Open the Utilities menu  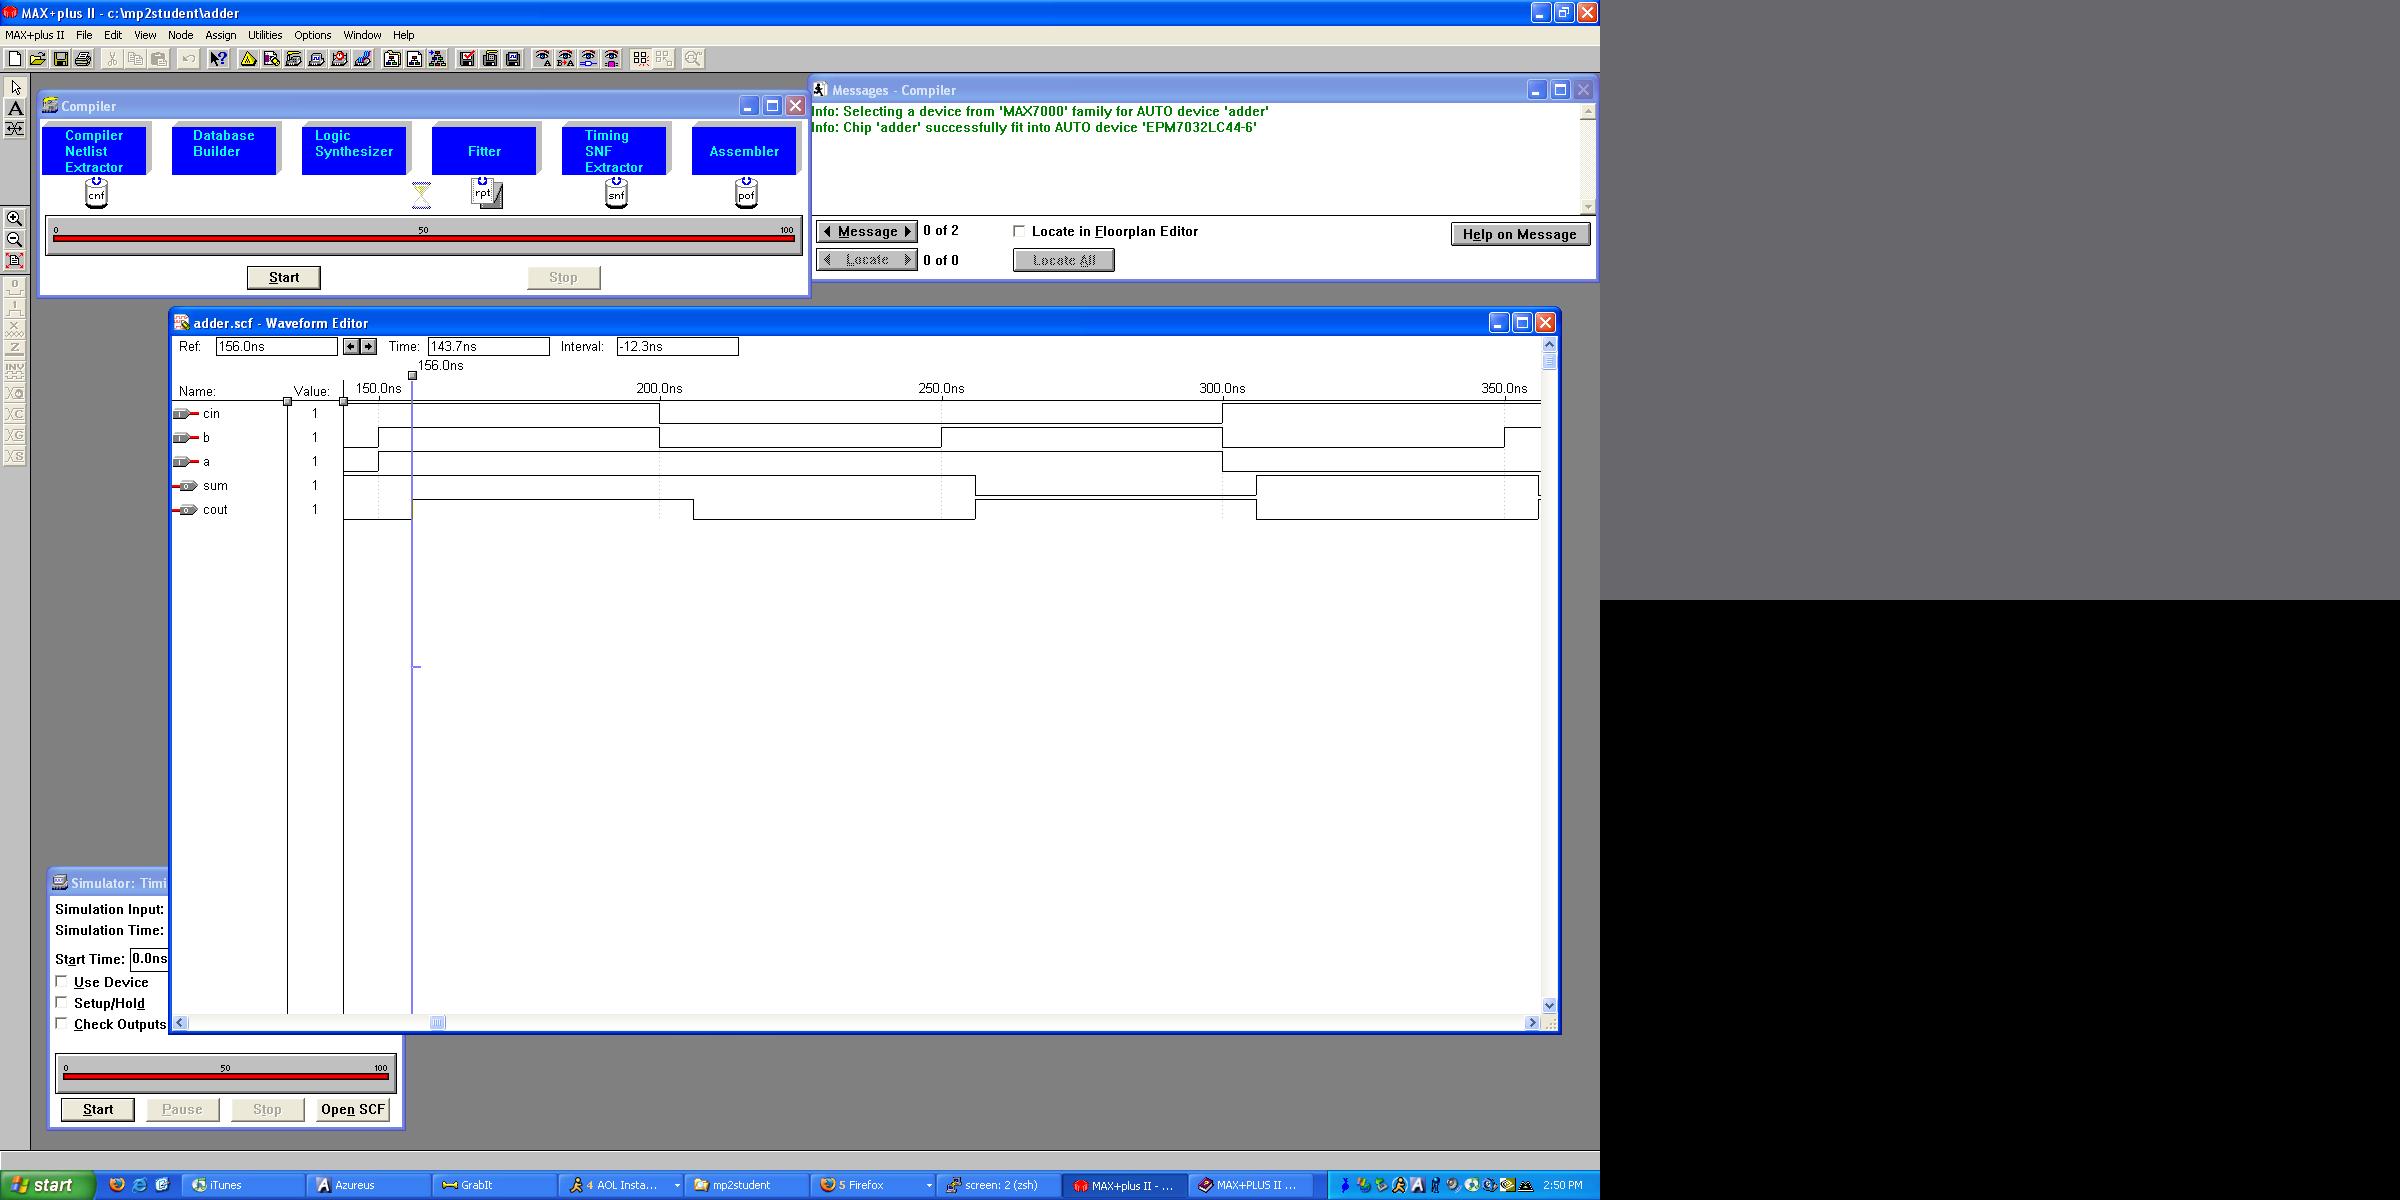click(x=265, y=35)
